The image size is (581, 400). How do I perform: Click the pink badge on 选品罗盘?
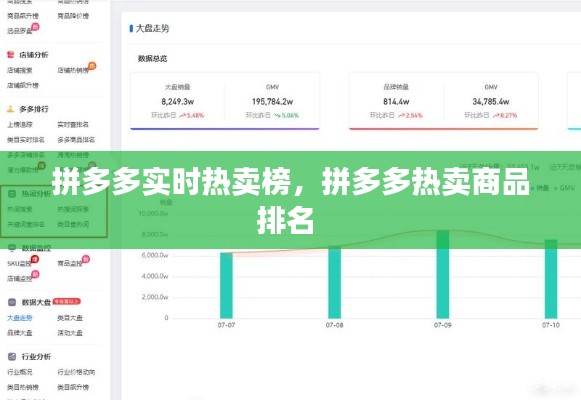[35, 27]
